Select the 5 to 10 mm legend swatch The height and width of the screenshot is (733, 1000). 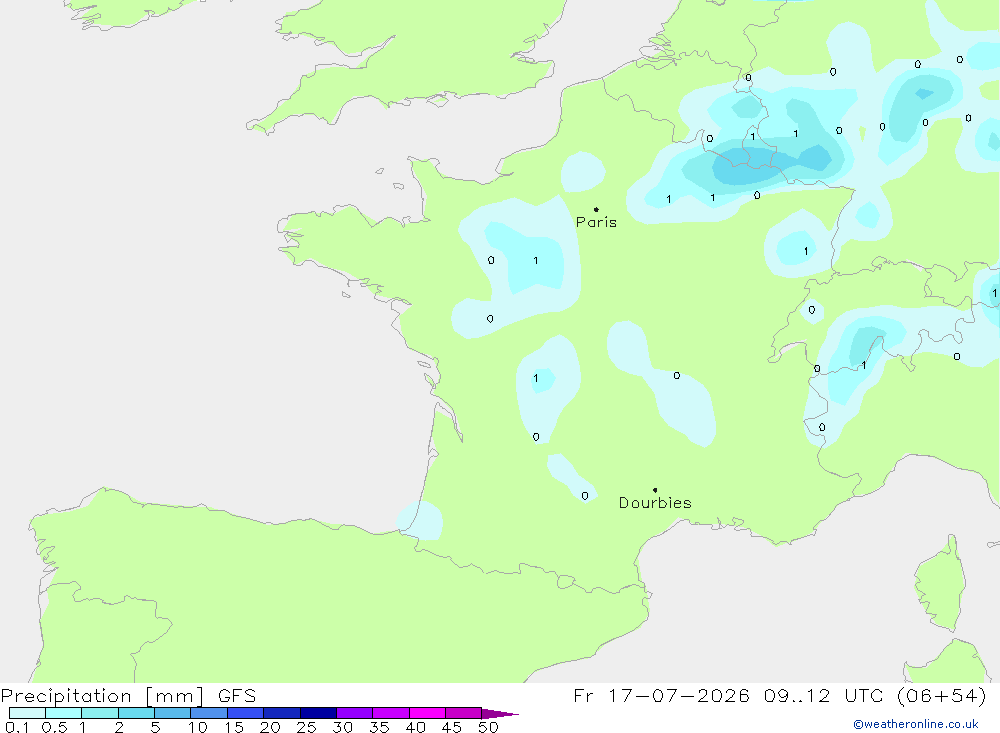click(172, 713)
